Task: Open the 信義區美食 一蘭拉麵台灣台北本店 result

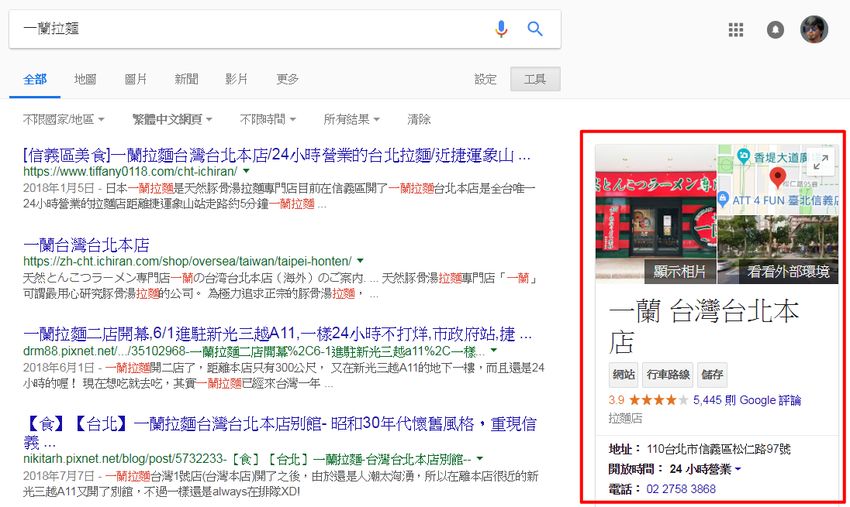Action: pos(276,156)
